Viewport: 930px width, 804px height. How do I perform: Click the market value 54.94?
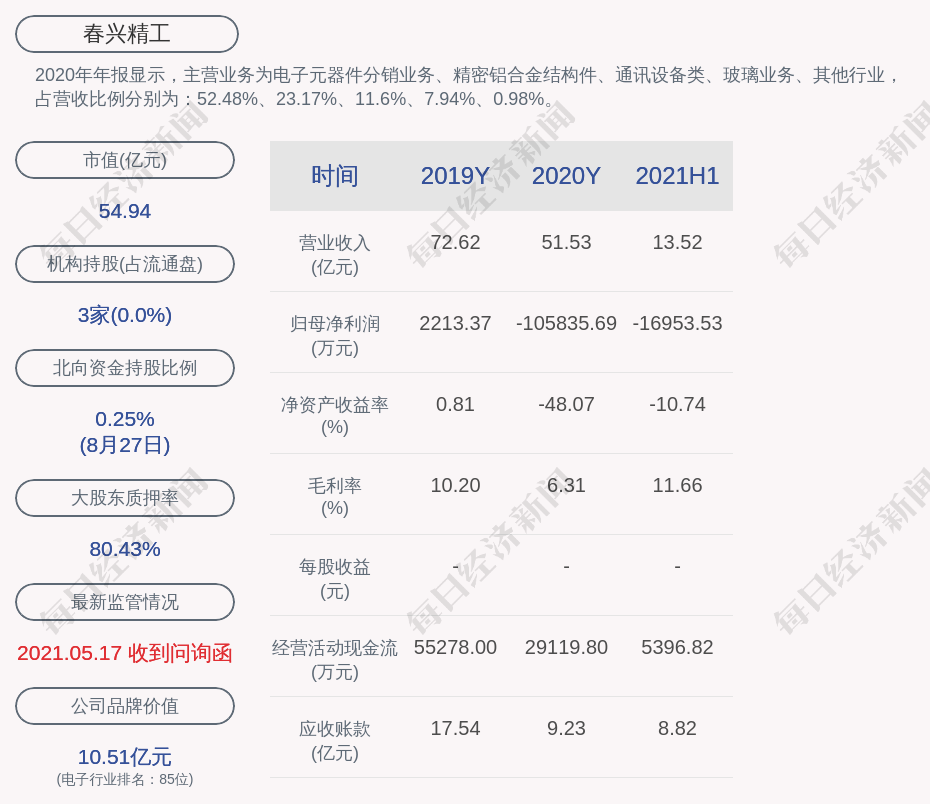coord(125,211)
